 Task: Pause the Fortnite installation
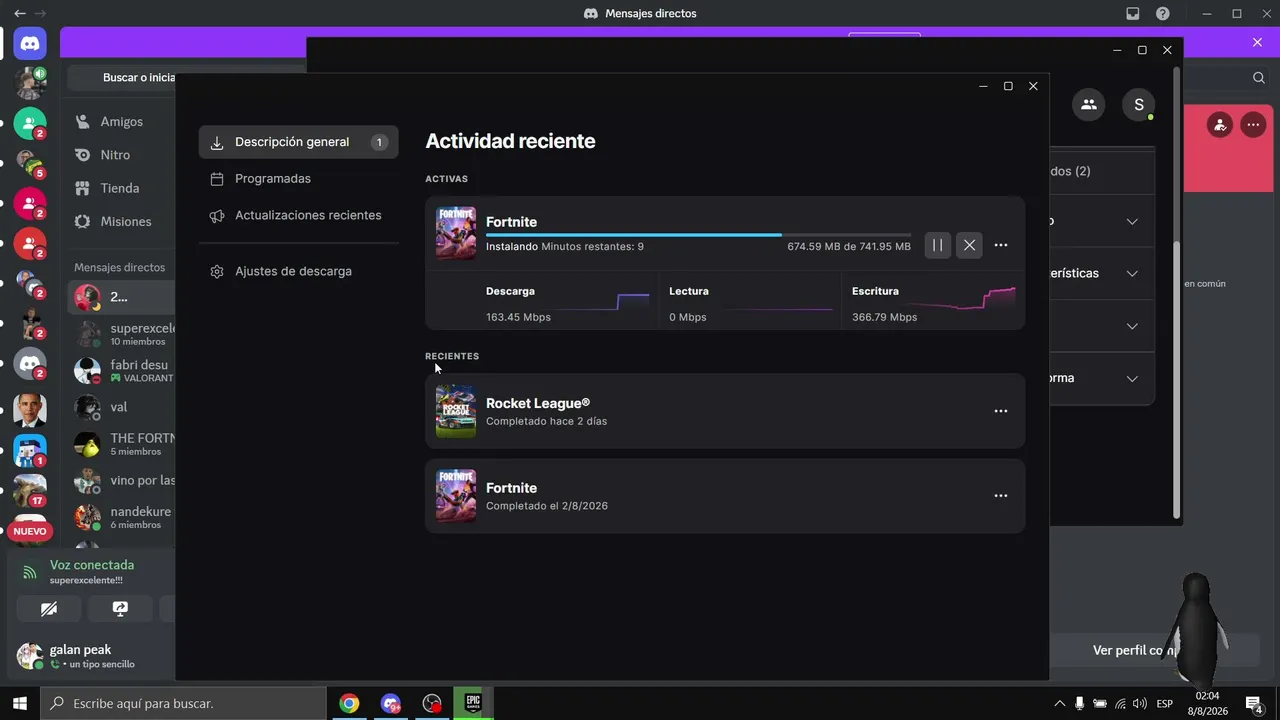coord(937,245)
